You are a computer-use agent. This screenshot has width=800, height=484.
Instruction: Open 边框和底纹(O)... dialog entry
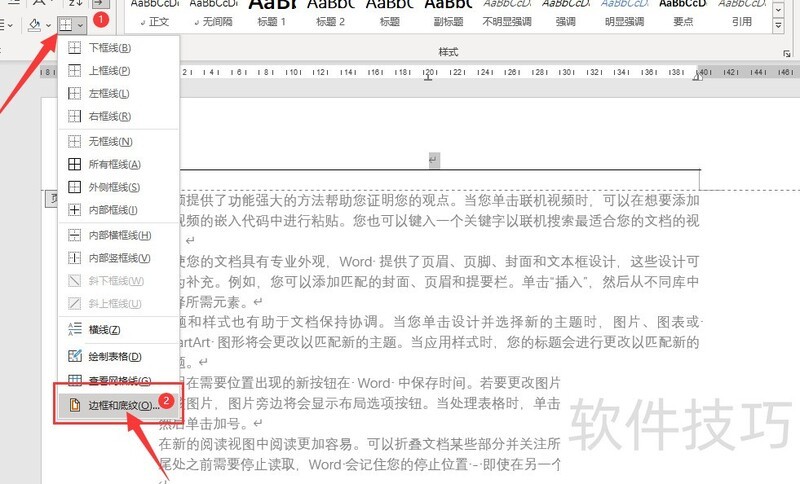pyautogui.click(x=117, y=405)
